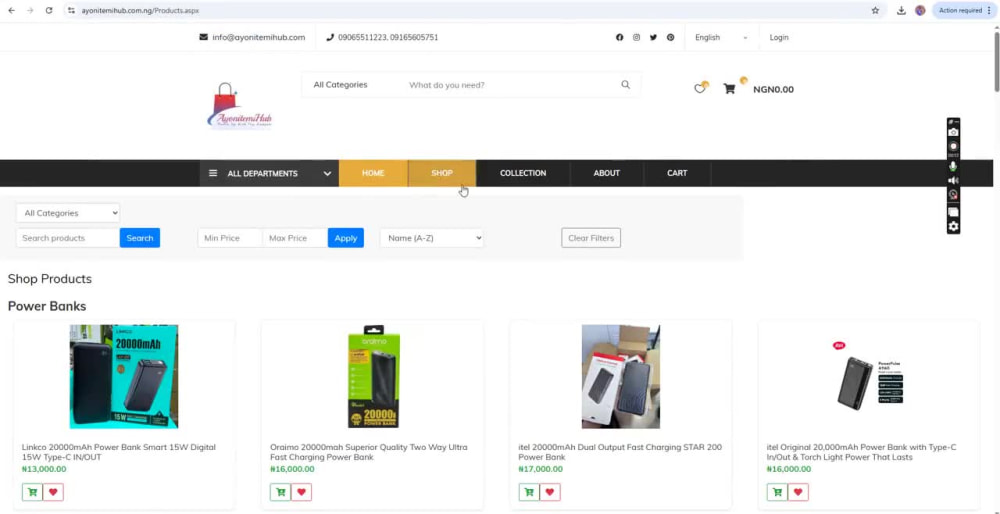Viewport: 1000px width, 514px height.
Task: Focus the Max Price field
Action: click(x=295, y=238)
